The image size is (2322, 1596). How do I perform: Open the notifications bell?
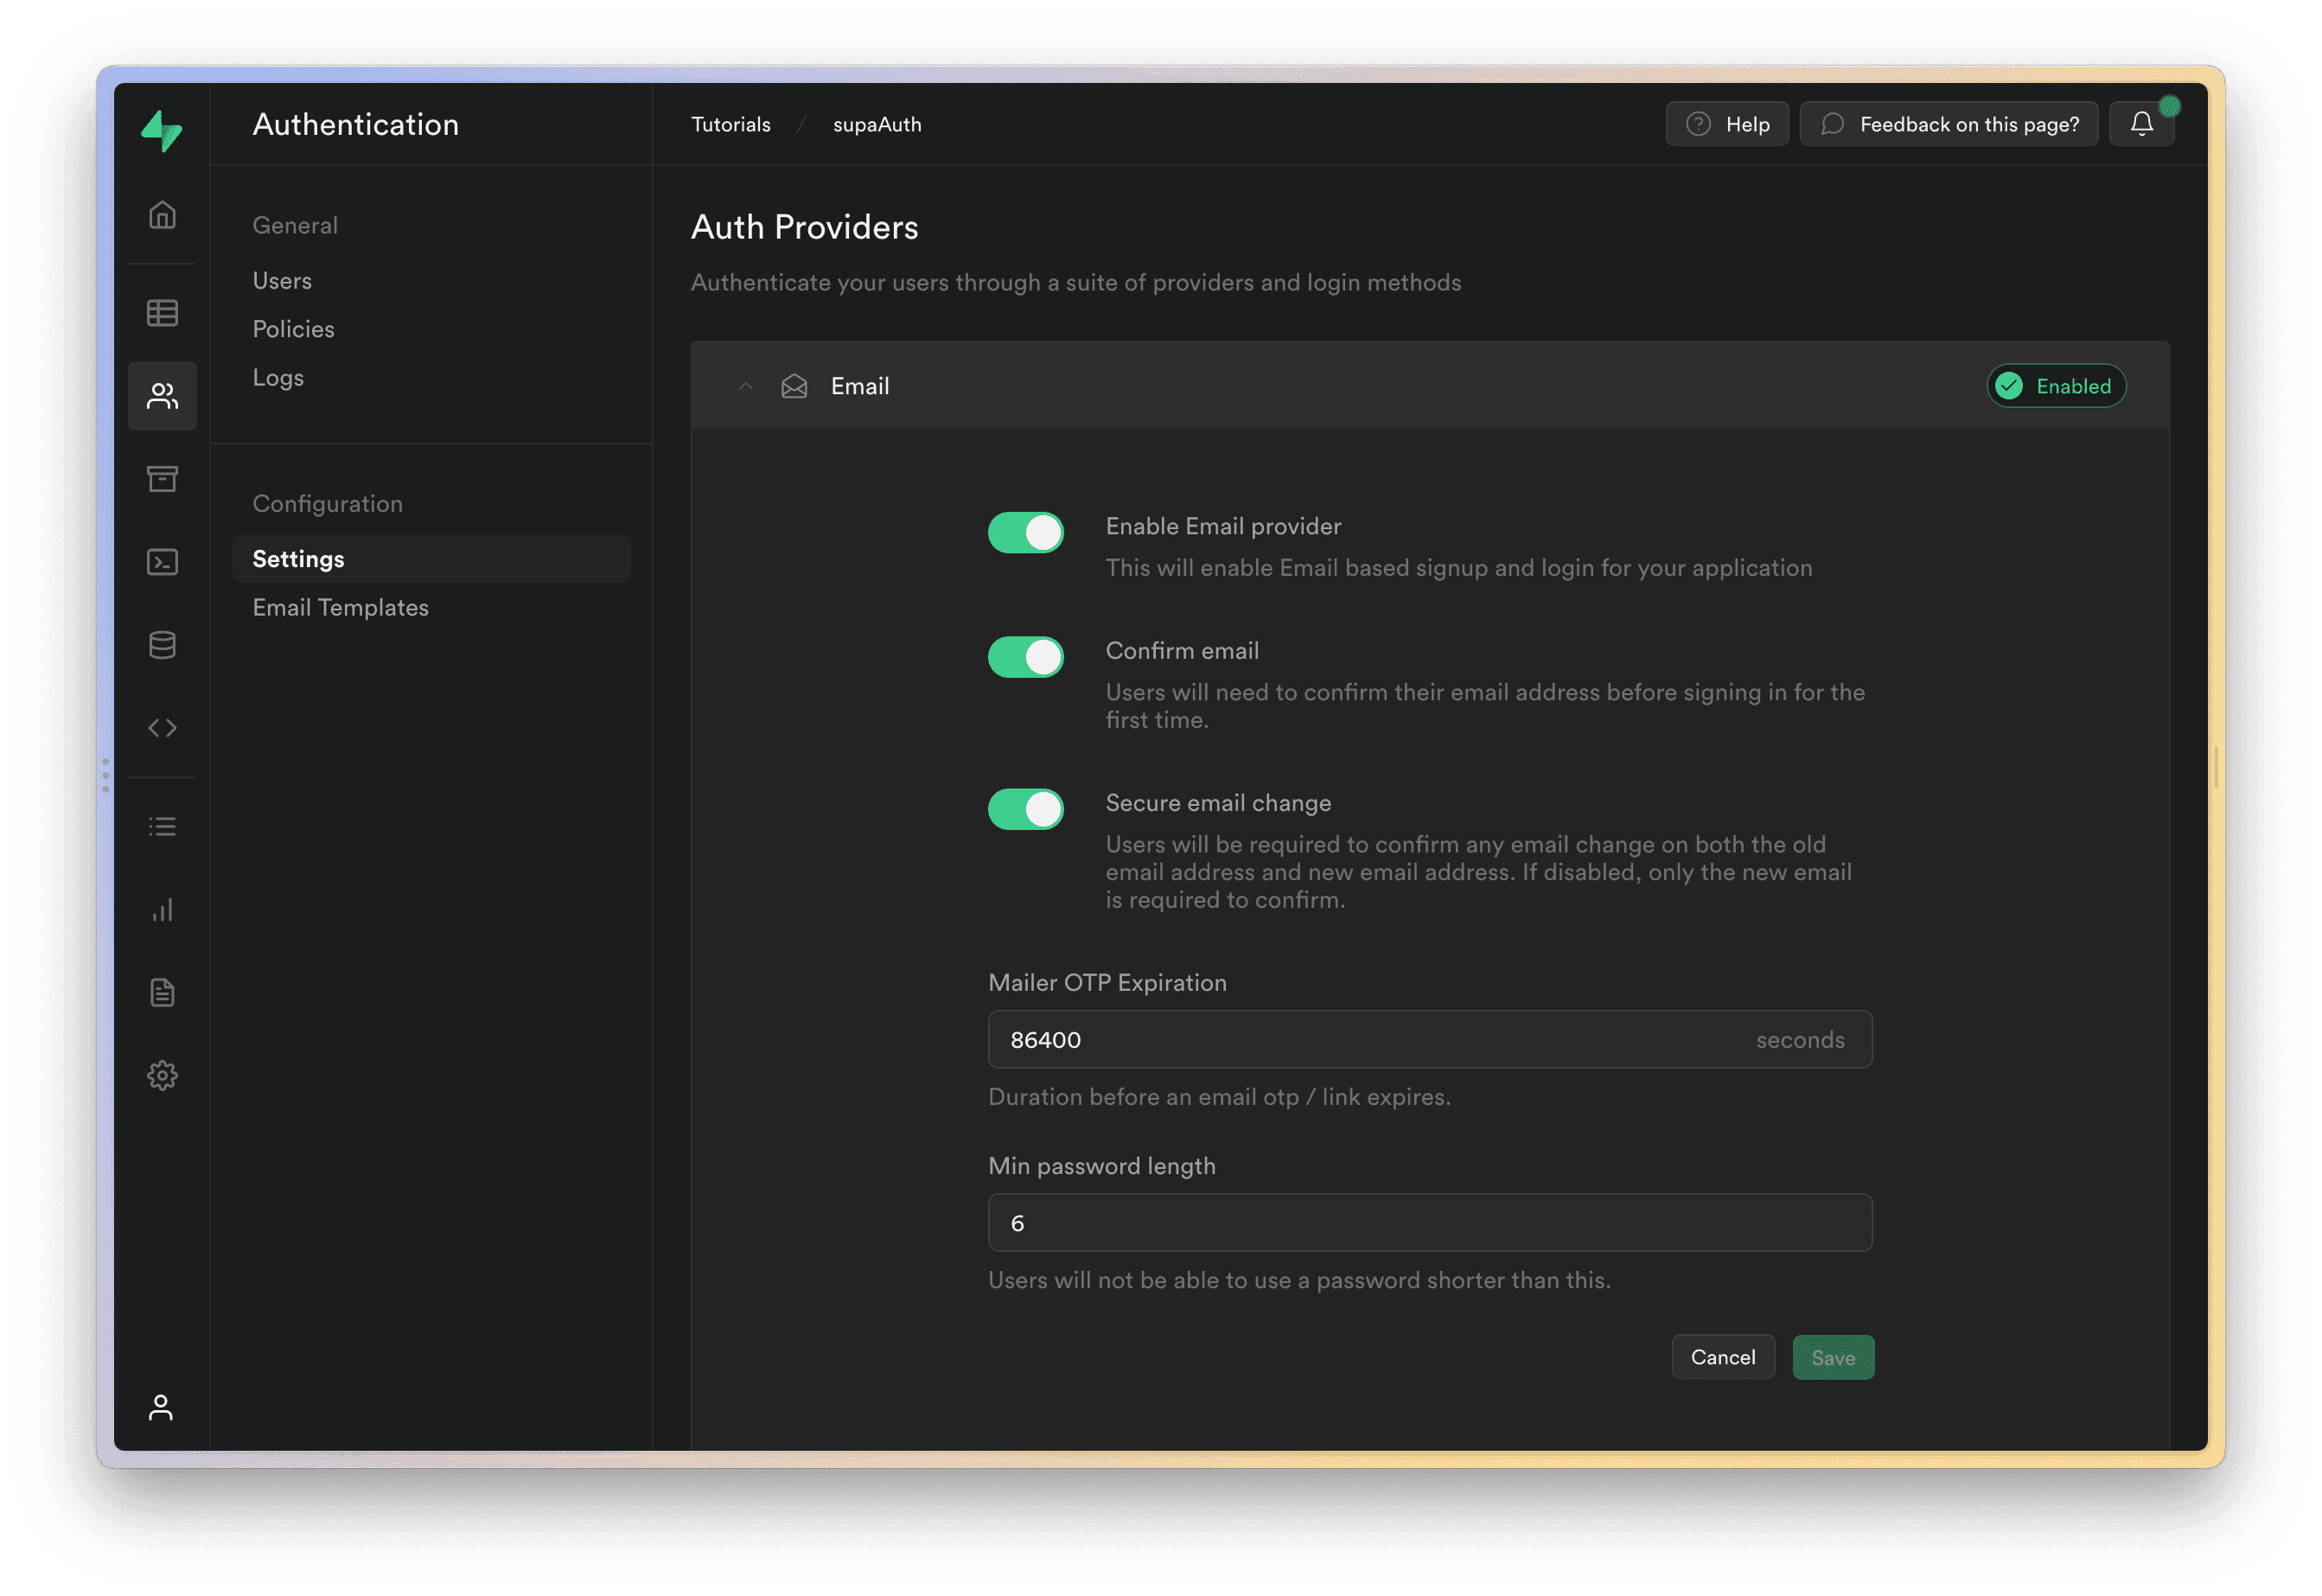pos(2141,123)
